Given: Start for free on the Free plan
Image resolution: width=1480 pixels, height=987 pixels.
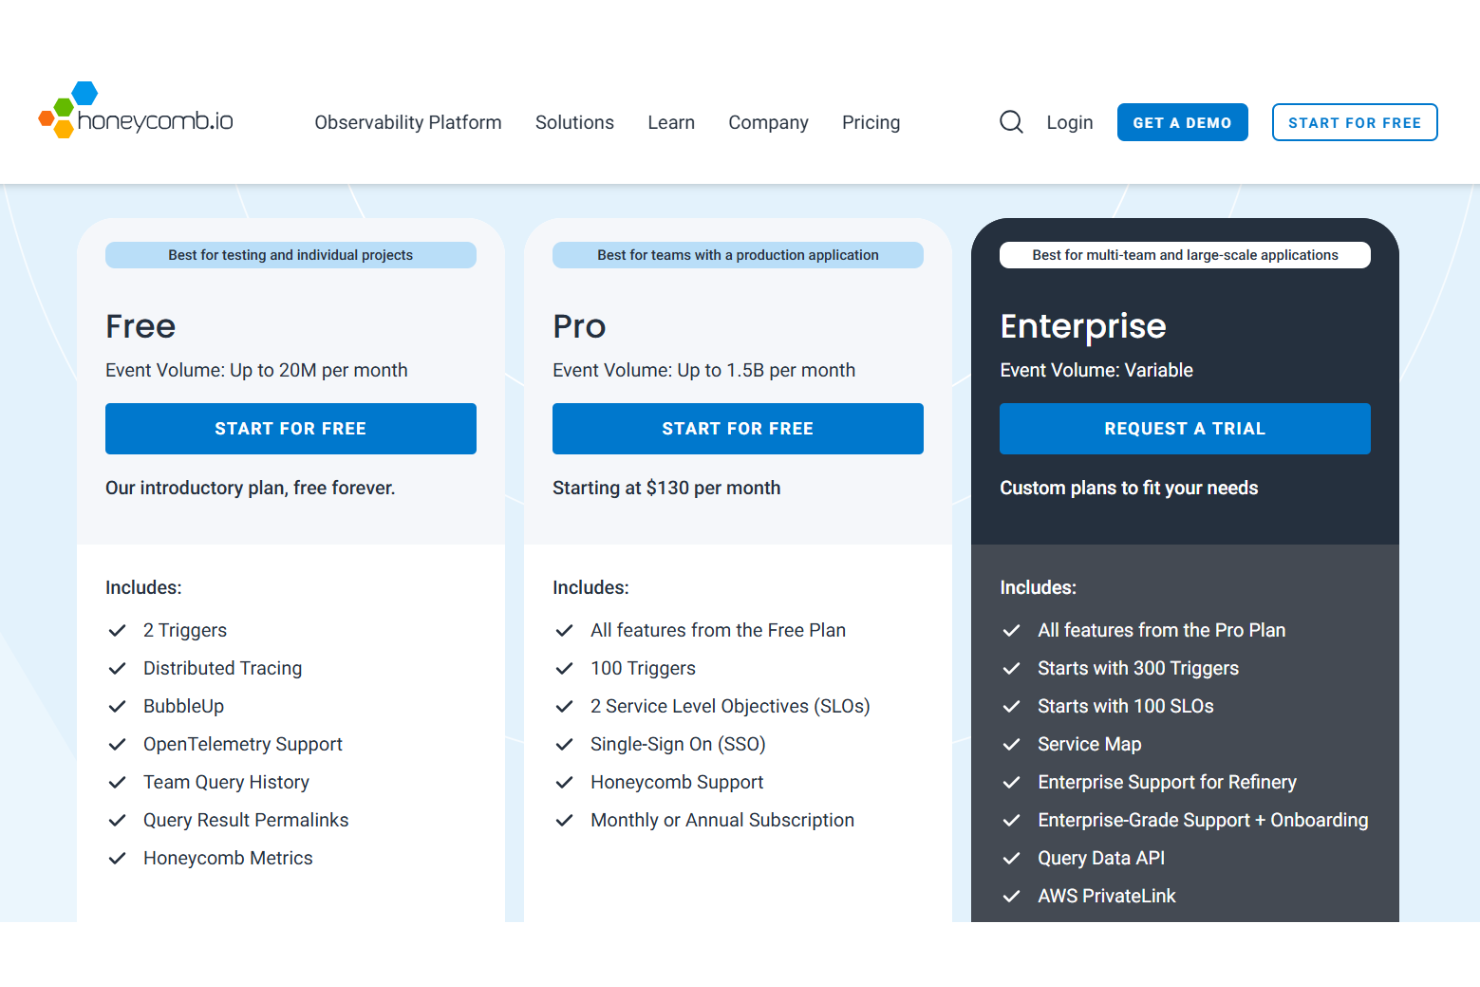Looking at the screenshot, I should click(290, 428).
